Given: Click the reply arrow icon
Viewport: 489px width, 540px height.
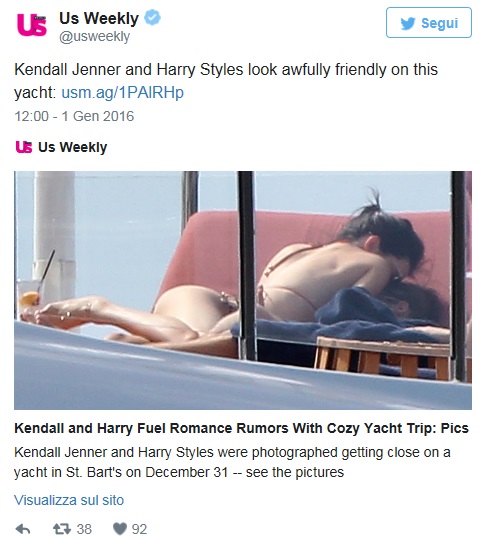Looking at the screenshot, I should tap(23, 529).
